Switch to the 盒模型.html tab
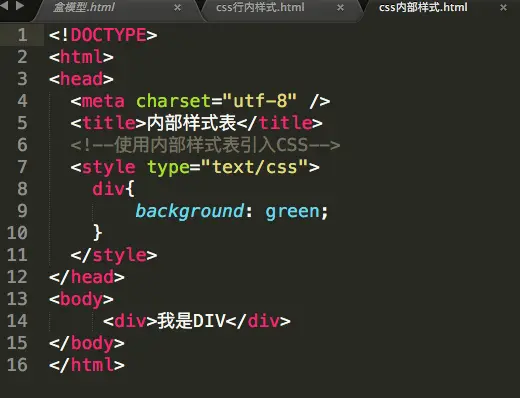520x398 pixels. tap(84, 7)
